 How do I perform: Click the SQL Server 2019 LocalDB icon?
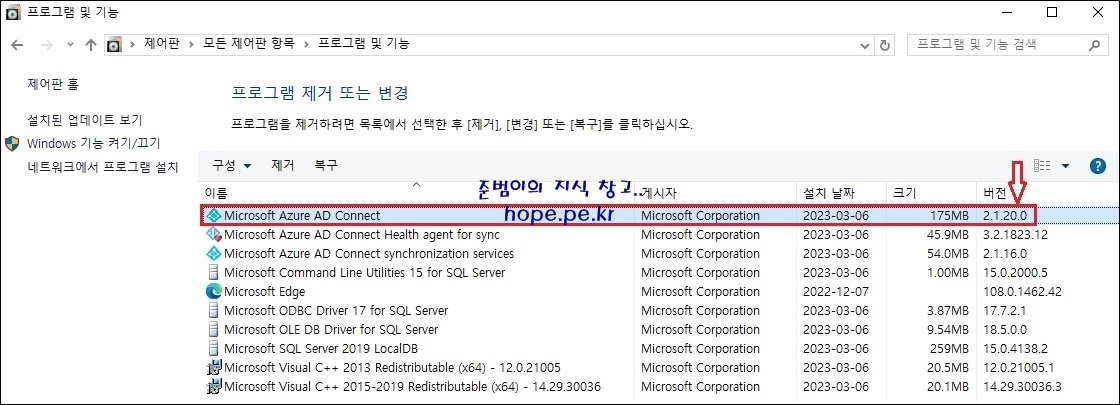coord(214,349)
